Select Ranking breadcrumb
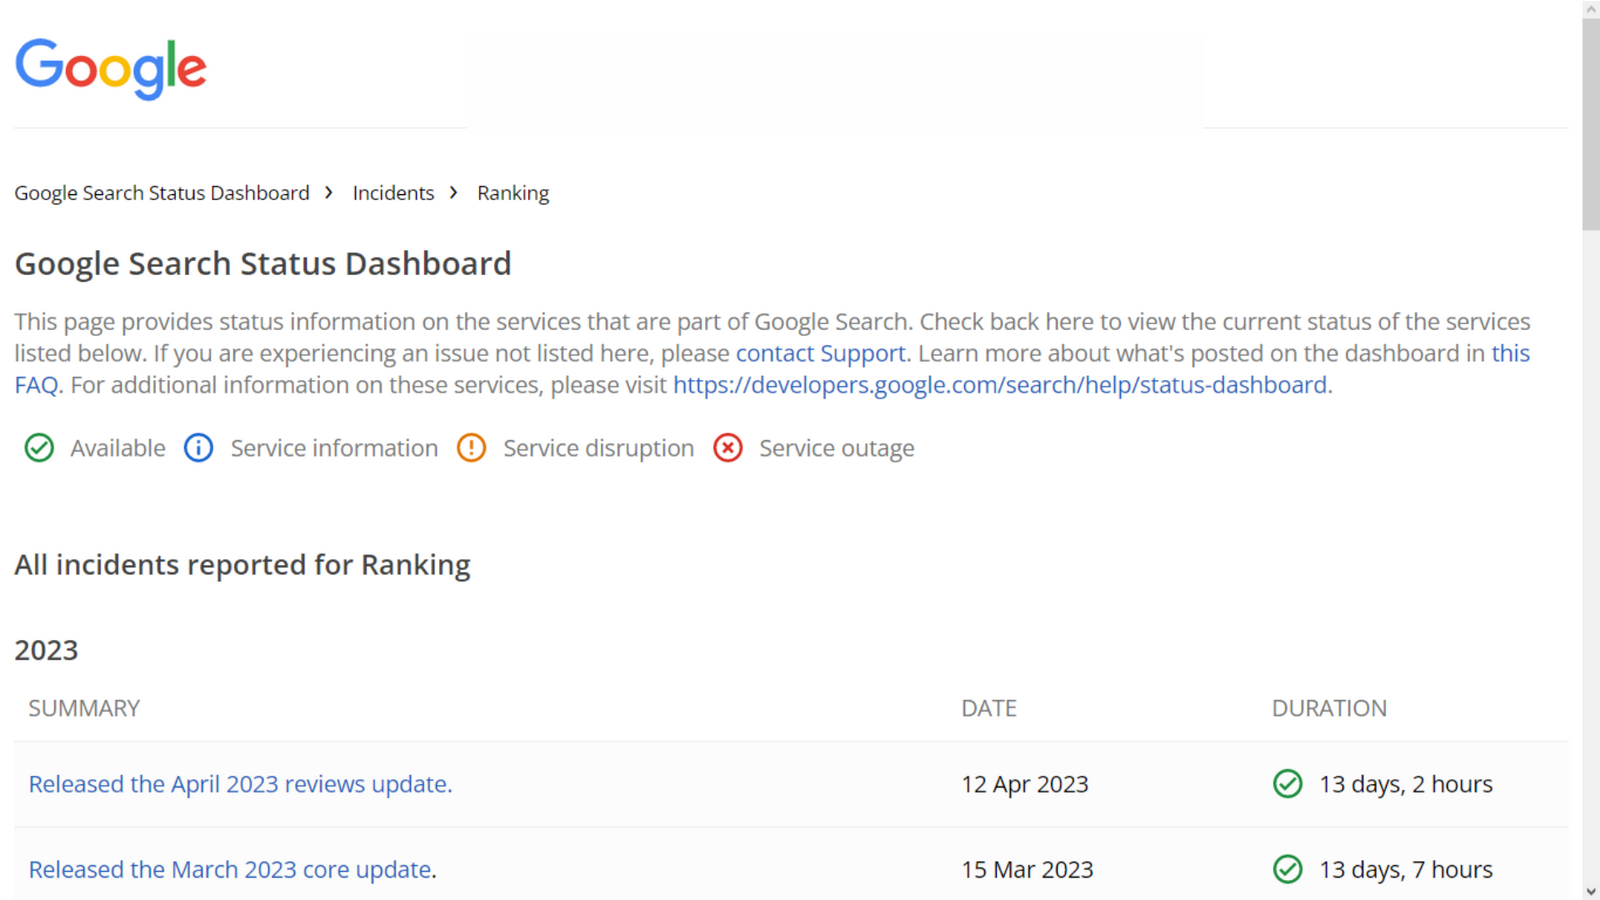The image size is (1600, 900). [x=513, y=193]
